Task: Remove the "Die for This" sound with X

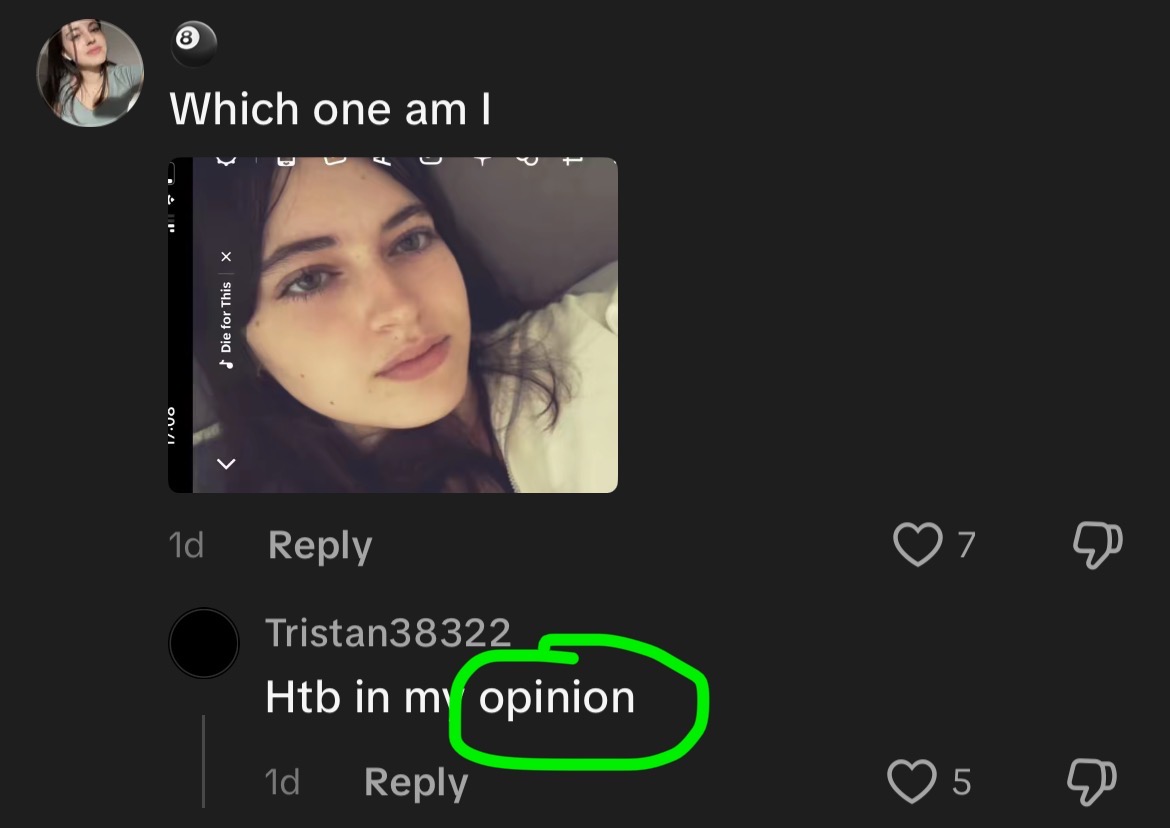Action: pos(227,257)
